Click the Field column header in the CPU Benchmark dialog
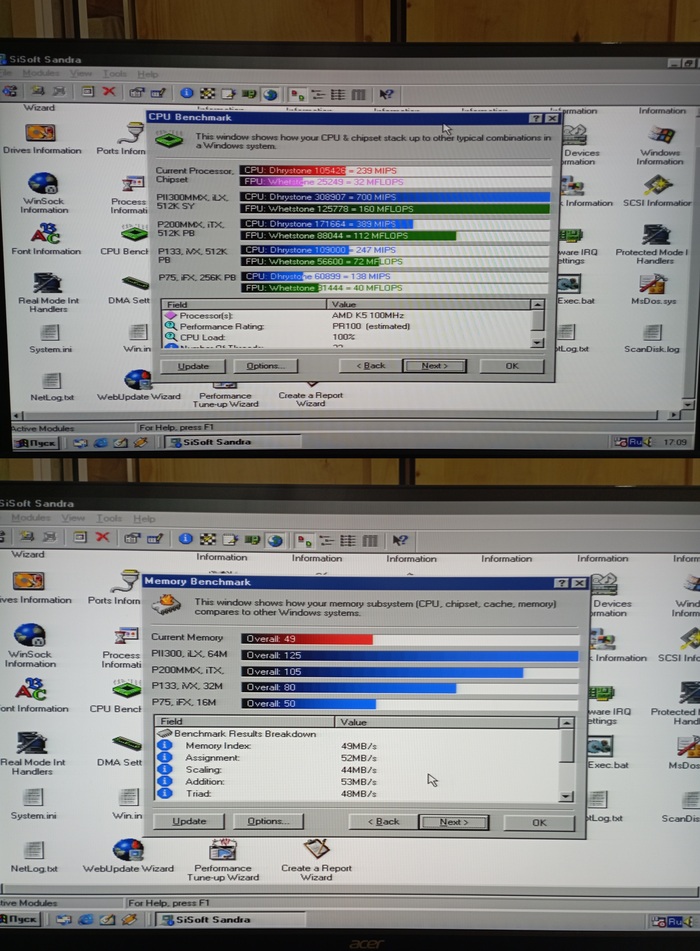700x951 pixels. pyautogui.click(x=244, y=304)
